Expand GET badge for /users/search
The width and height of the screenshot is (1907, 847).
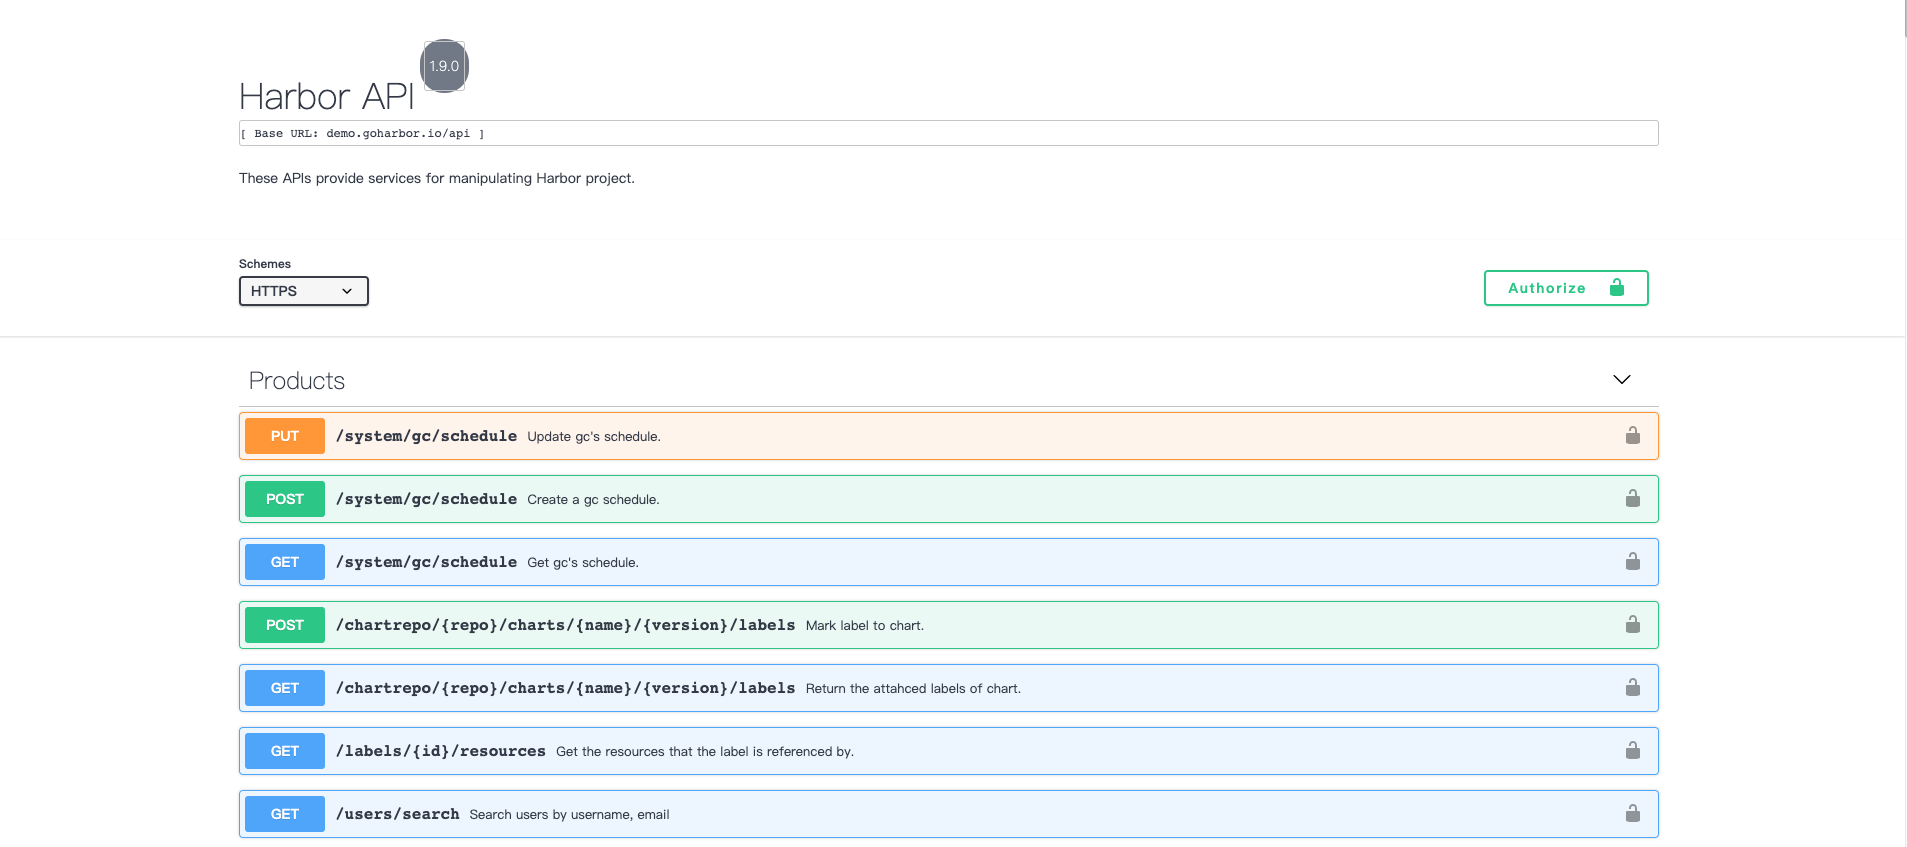285,814
